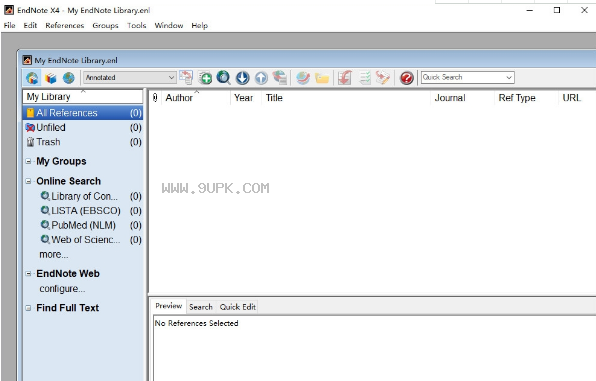Image resolution: width=596 pixels, height=381 pixels.
Task: Collapse the Find Full Text section
Action: tap(28, 308)
